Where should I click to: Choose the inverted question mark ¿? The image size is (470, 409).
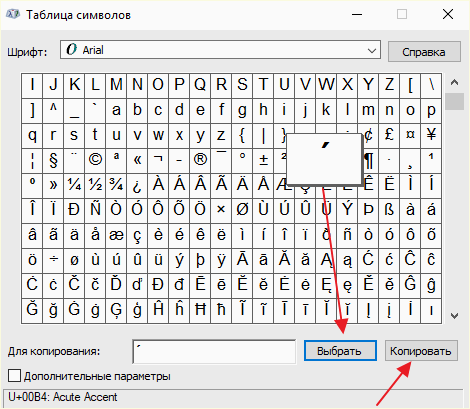coord(137,186)
